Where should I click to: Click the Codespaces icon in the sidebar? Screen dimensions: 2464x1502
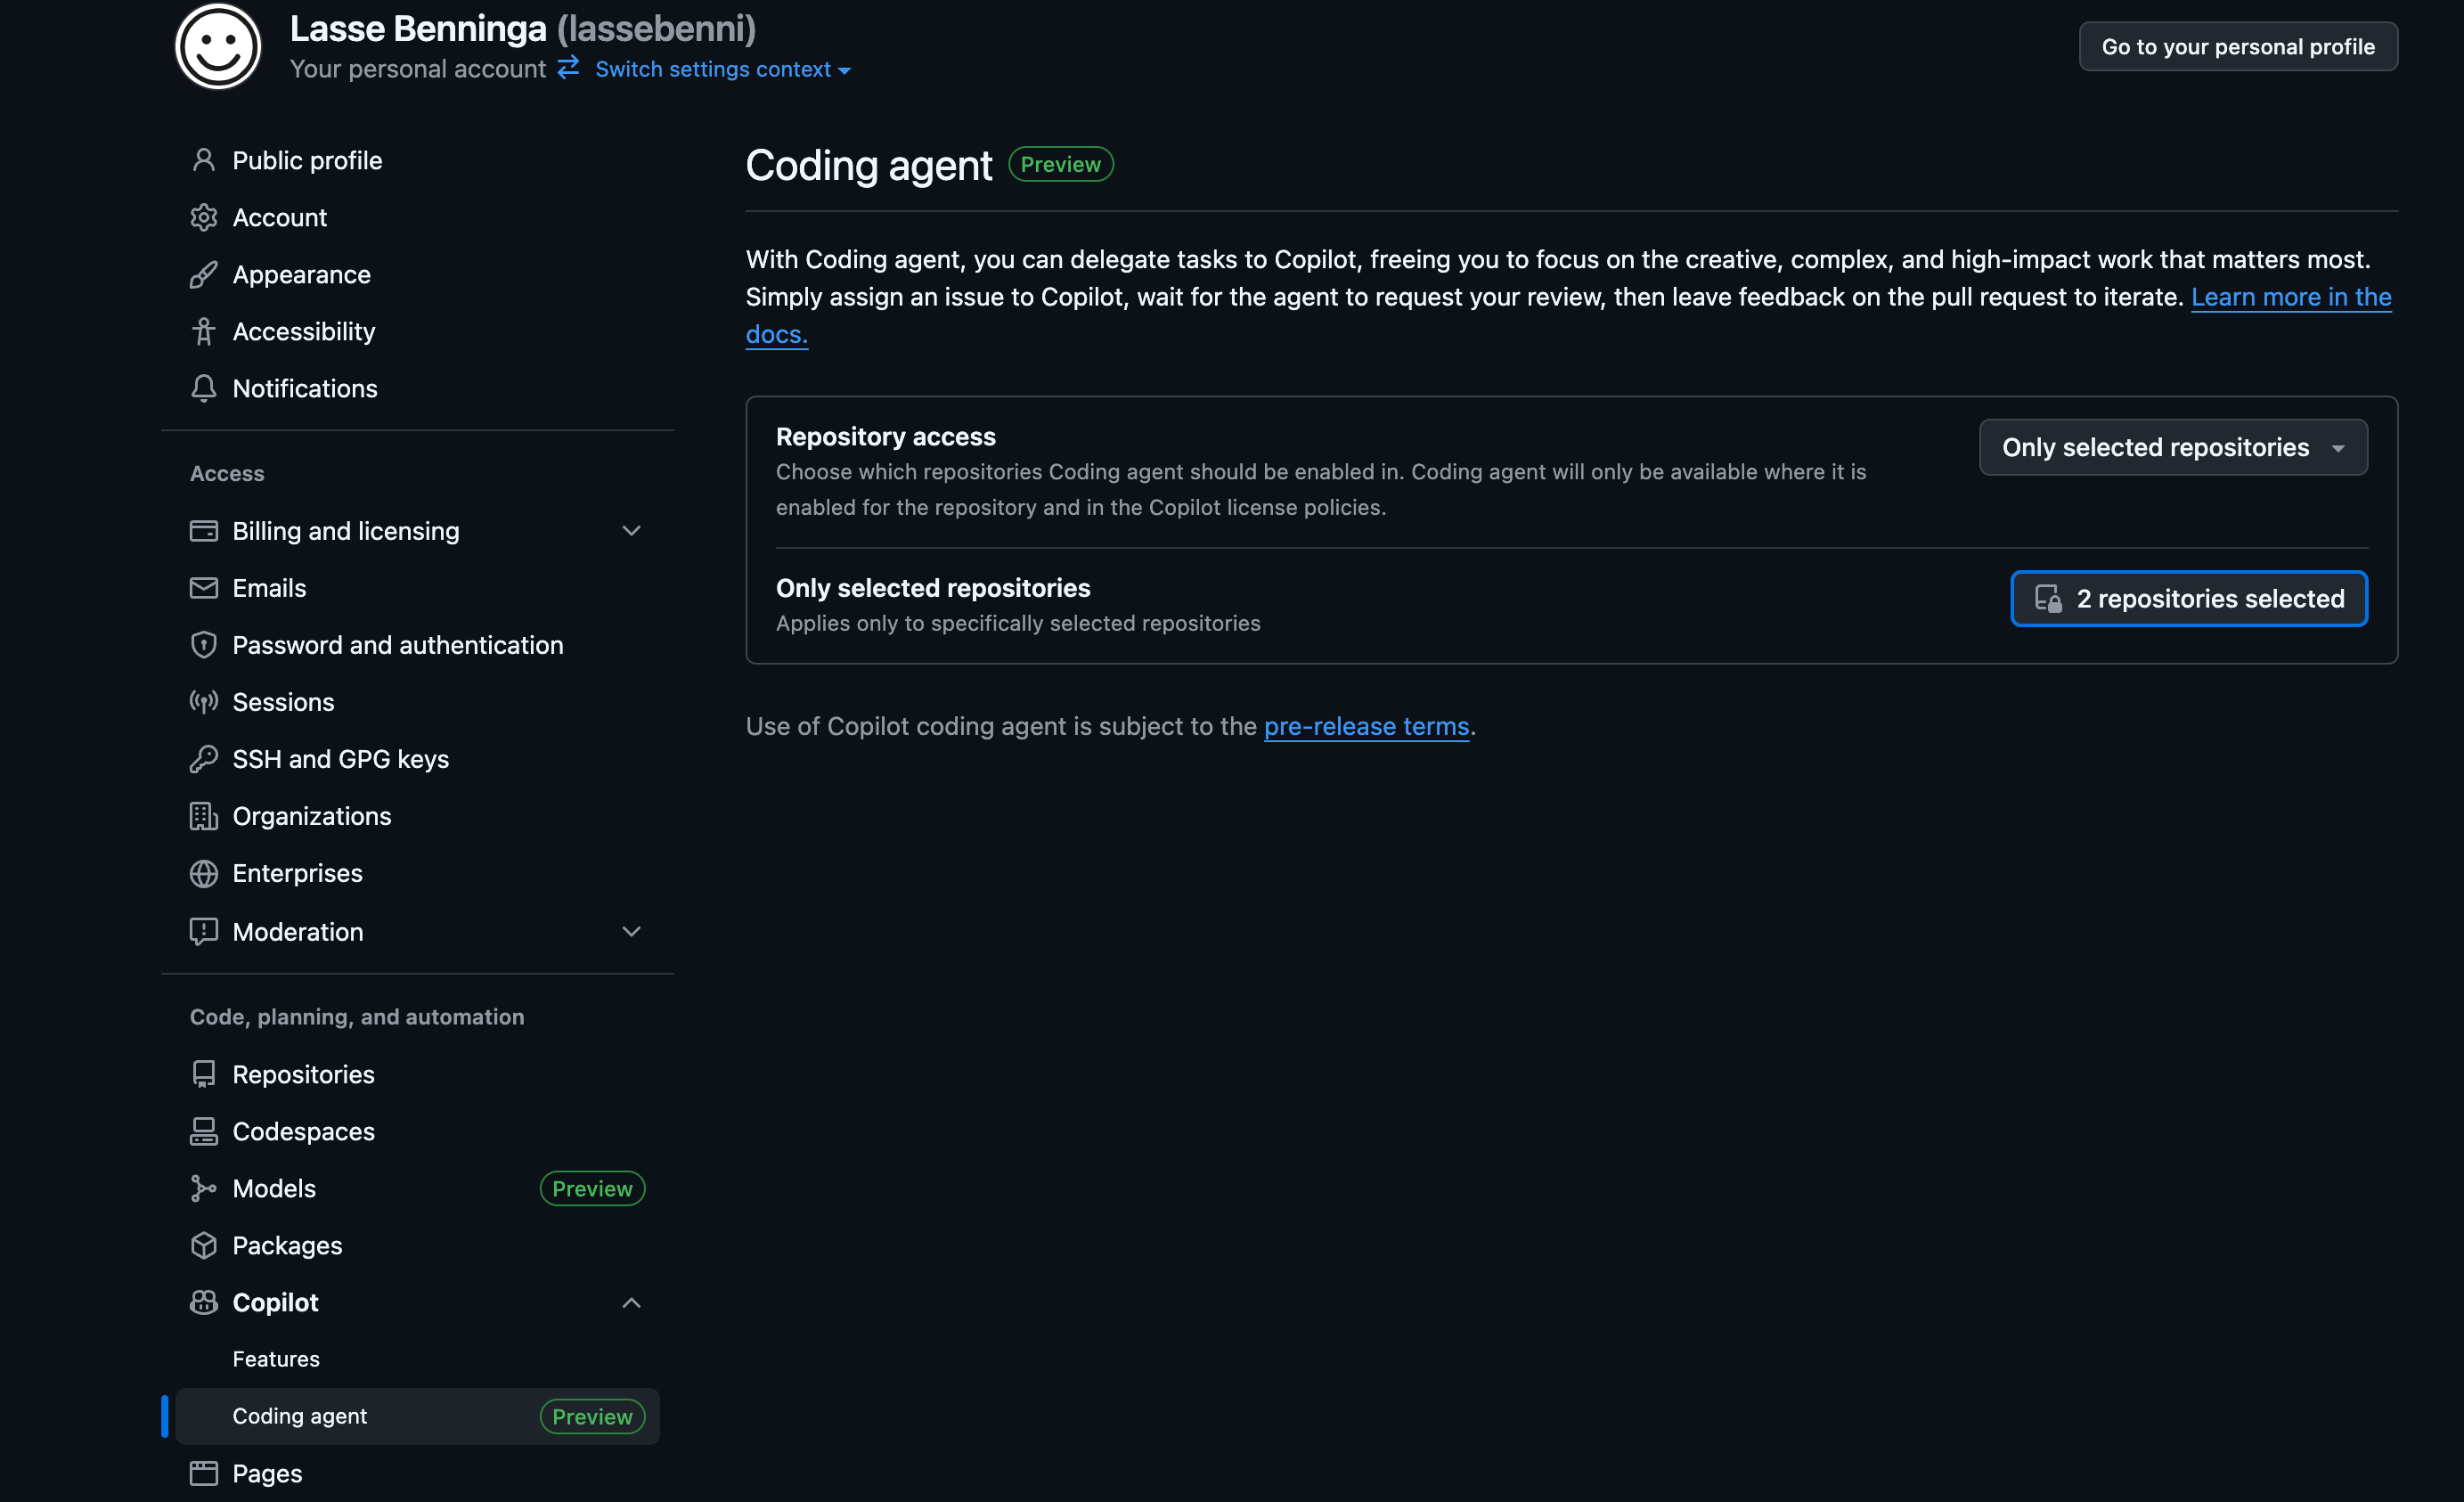tap(204, 1131)
